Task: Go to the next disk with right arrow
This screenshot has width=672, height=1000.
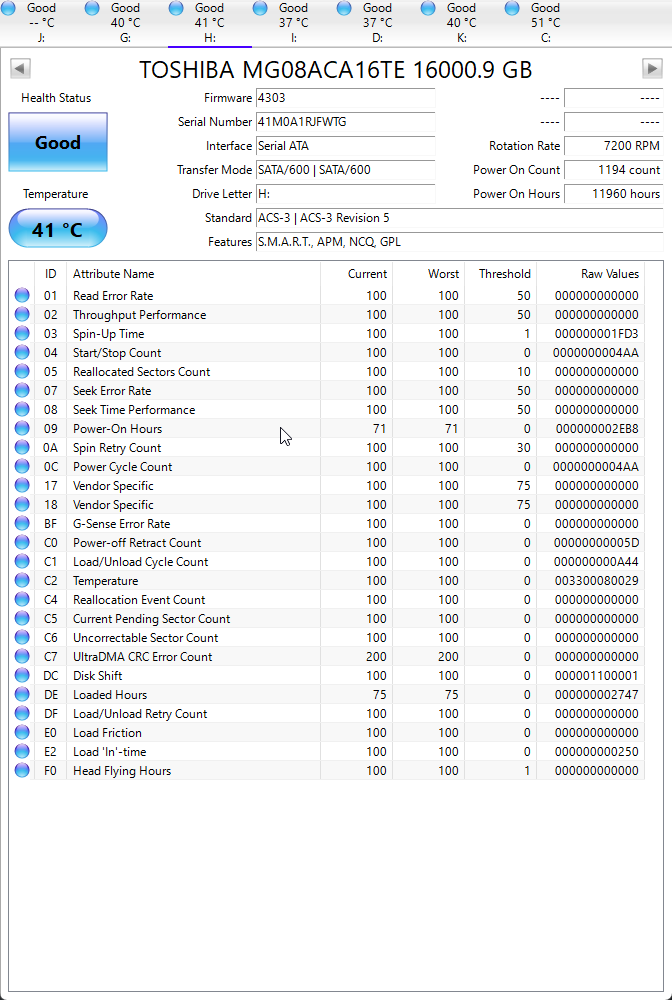Action: (652, 69)
